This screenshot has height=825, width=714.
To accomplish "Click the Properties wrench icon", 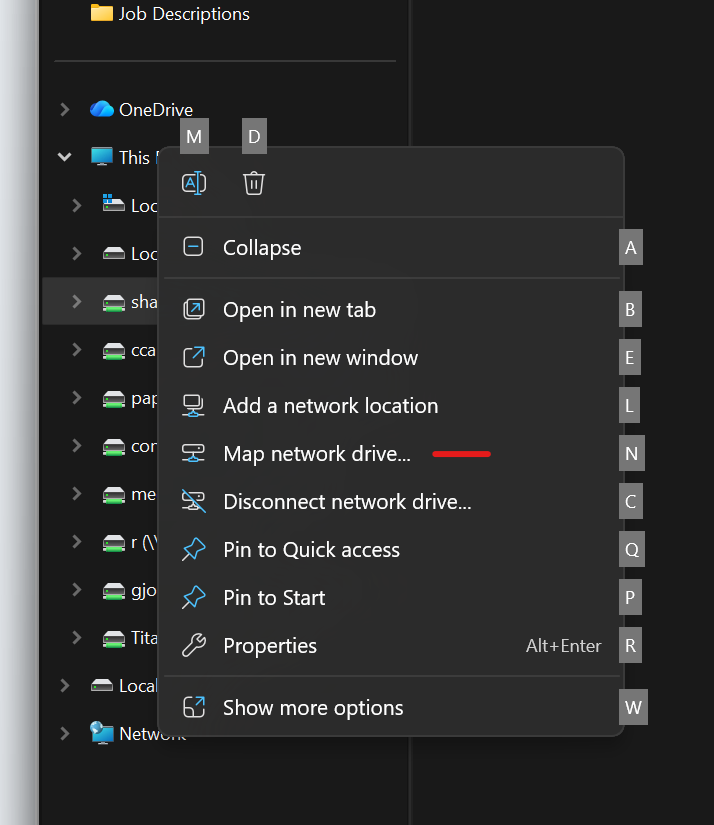I will (x=194, y=646).
